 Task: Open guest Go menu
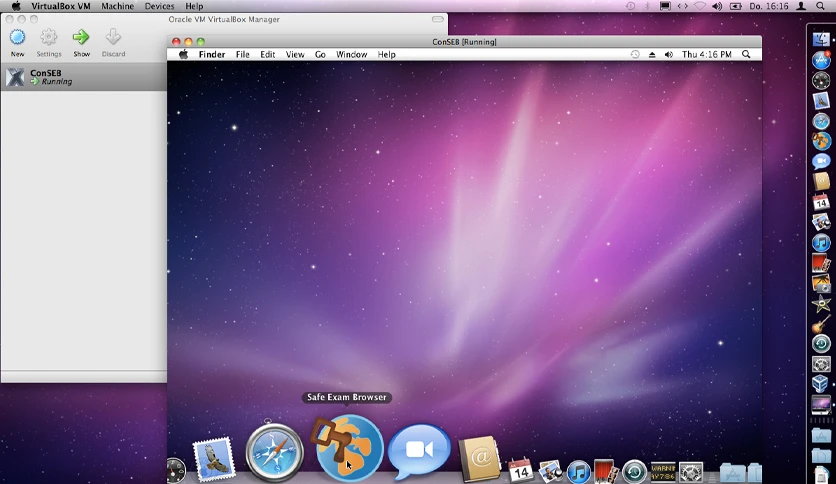point(320,54)
